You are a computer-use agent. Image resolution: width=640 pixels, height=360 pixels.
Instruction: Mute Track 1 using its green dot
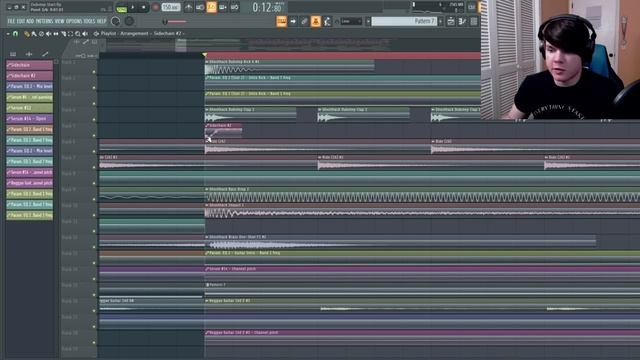94,72
